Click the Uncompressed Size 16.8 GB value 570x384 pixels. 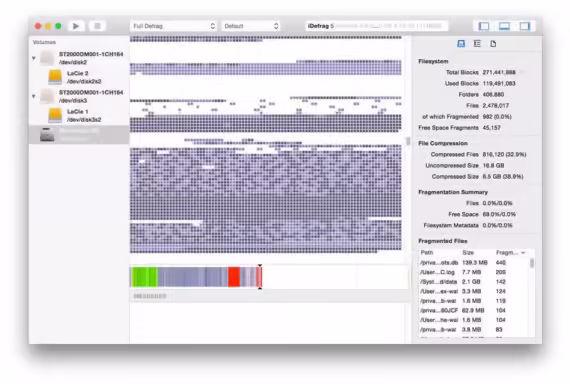[493, 165]
